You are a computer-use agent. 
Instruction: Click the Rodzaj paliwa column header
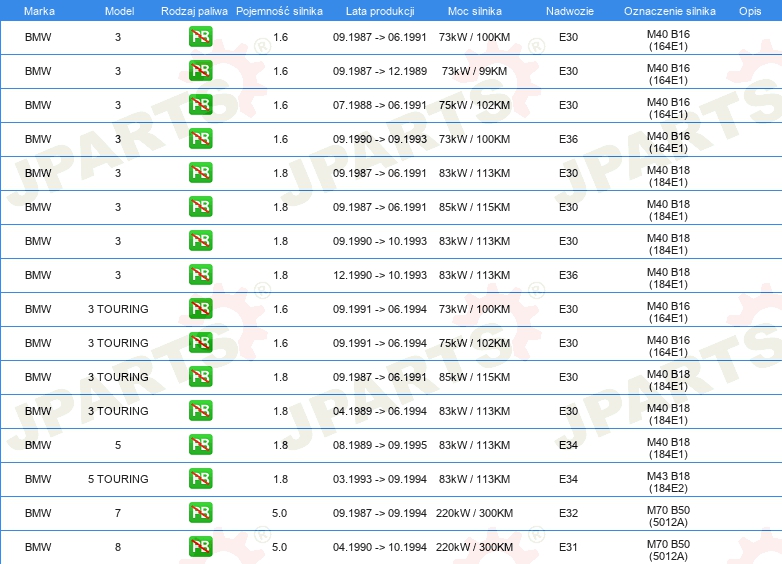point(194,11)
